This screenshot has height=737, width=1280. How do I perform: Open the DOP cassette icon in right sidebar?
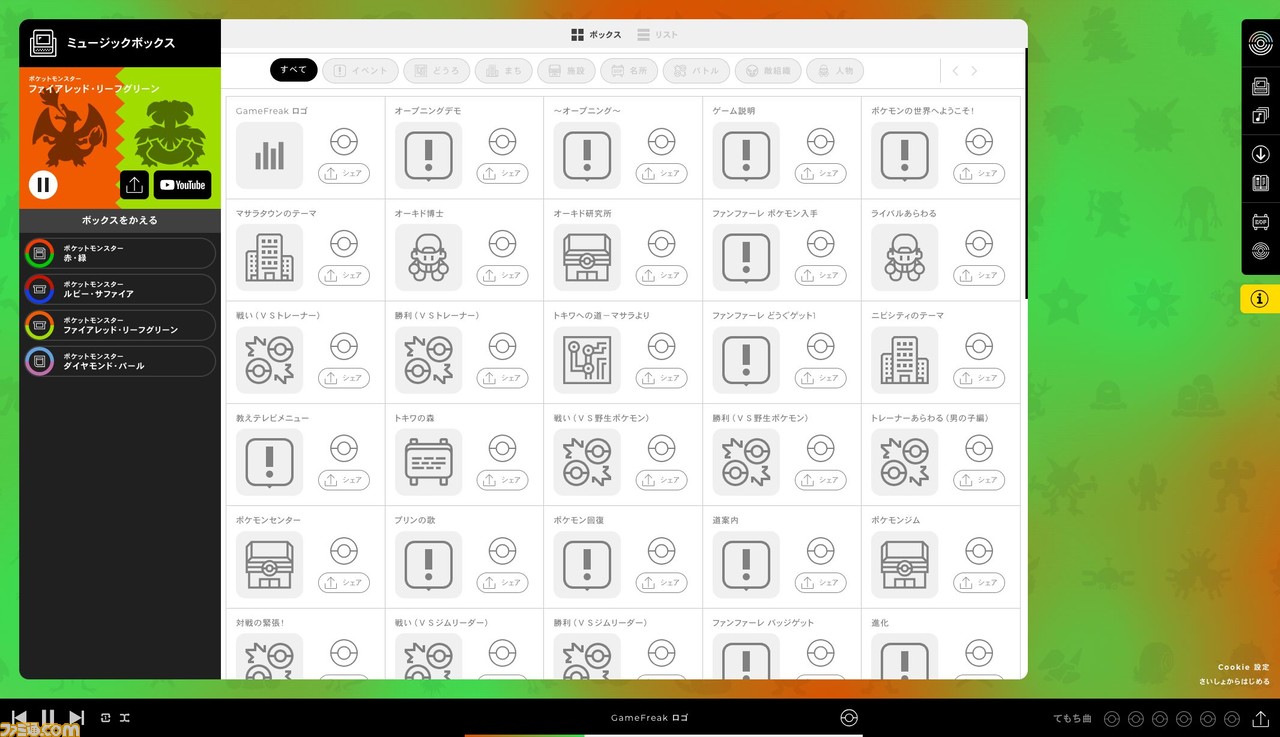pos(1261,221)
